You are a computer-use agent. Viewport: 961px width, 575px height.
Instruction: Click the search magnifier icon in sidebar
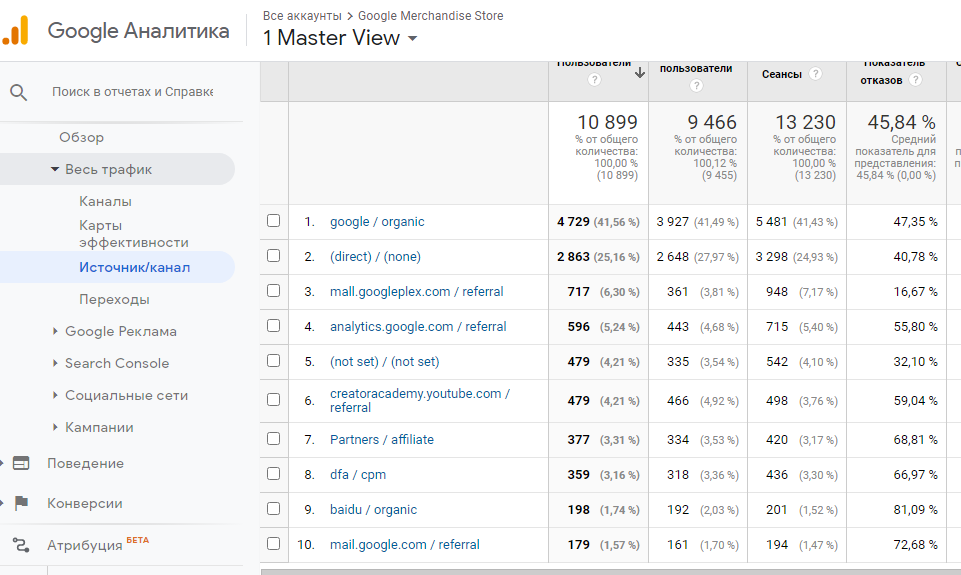click(x=18, y=92)
